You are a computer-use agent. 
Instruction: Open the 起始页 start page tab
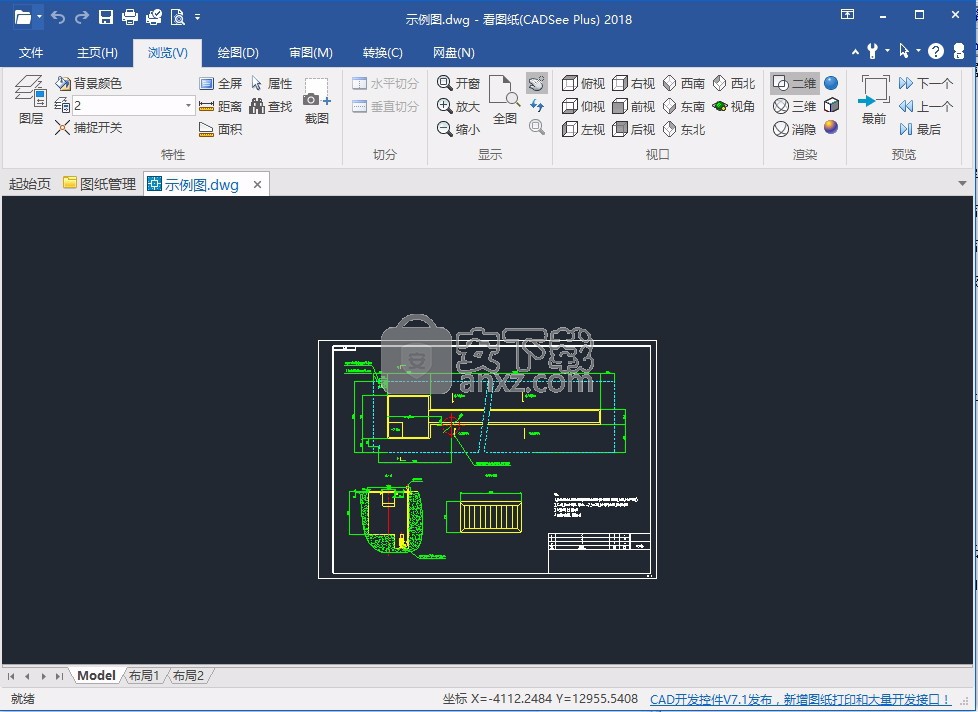29,184
